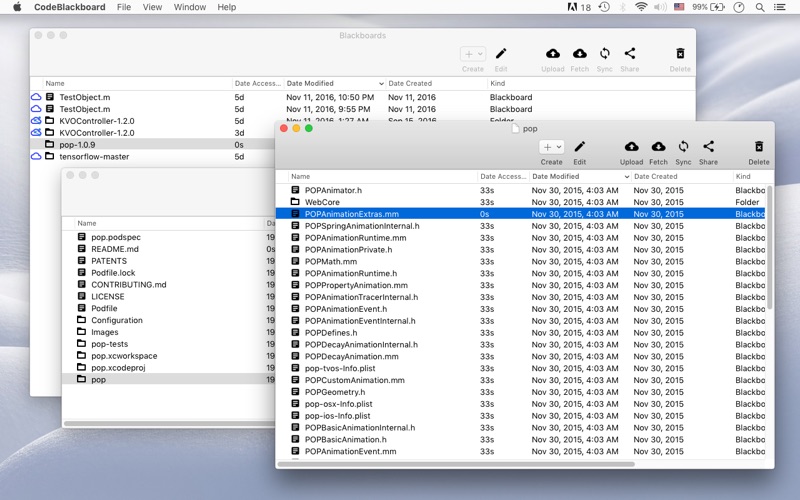Open the Window menu
Viewport: 800px width, 500px height.
coord(190,7)
